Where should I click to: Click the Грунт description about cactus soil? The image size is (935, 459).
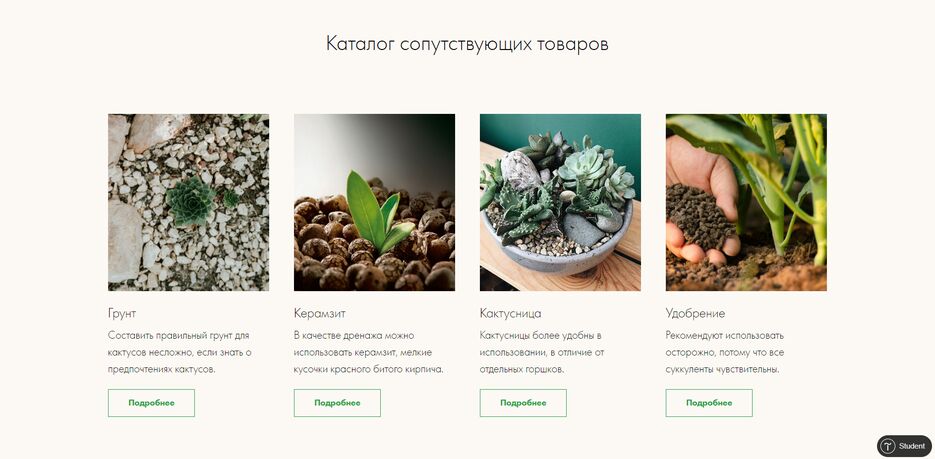[179, 352]
